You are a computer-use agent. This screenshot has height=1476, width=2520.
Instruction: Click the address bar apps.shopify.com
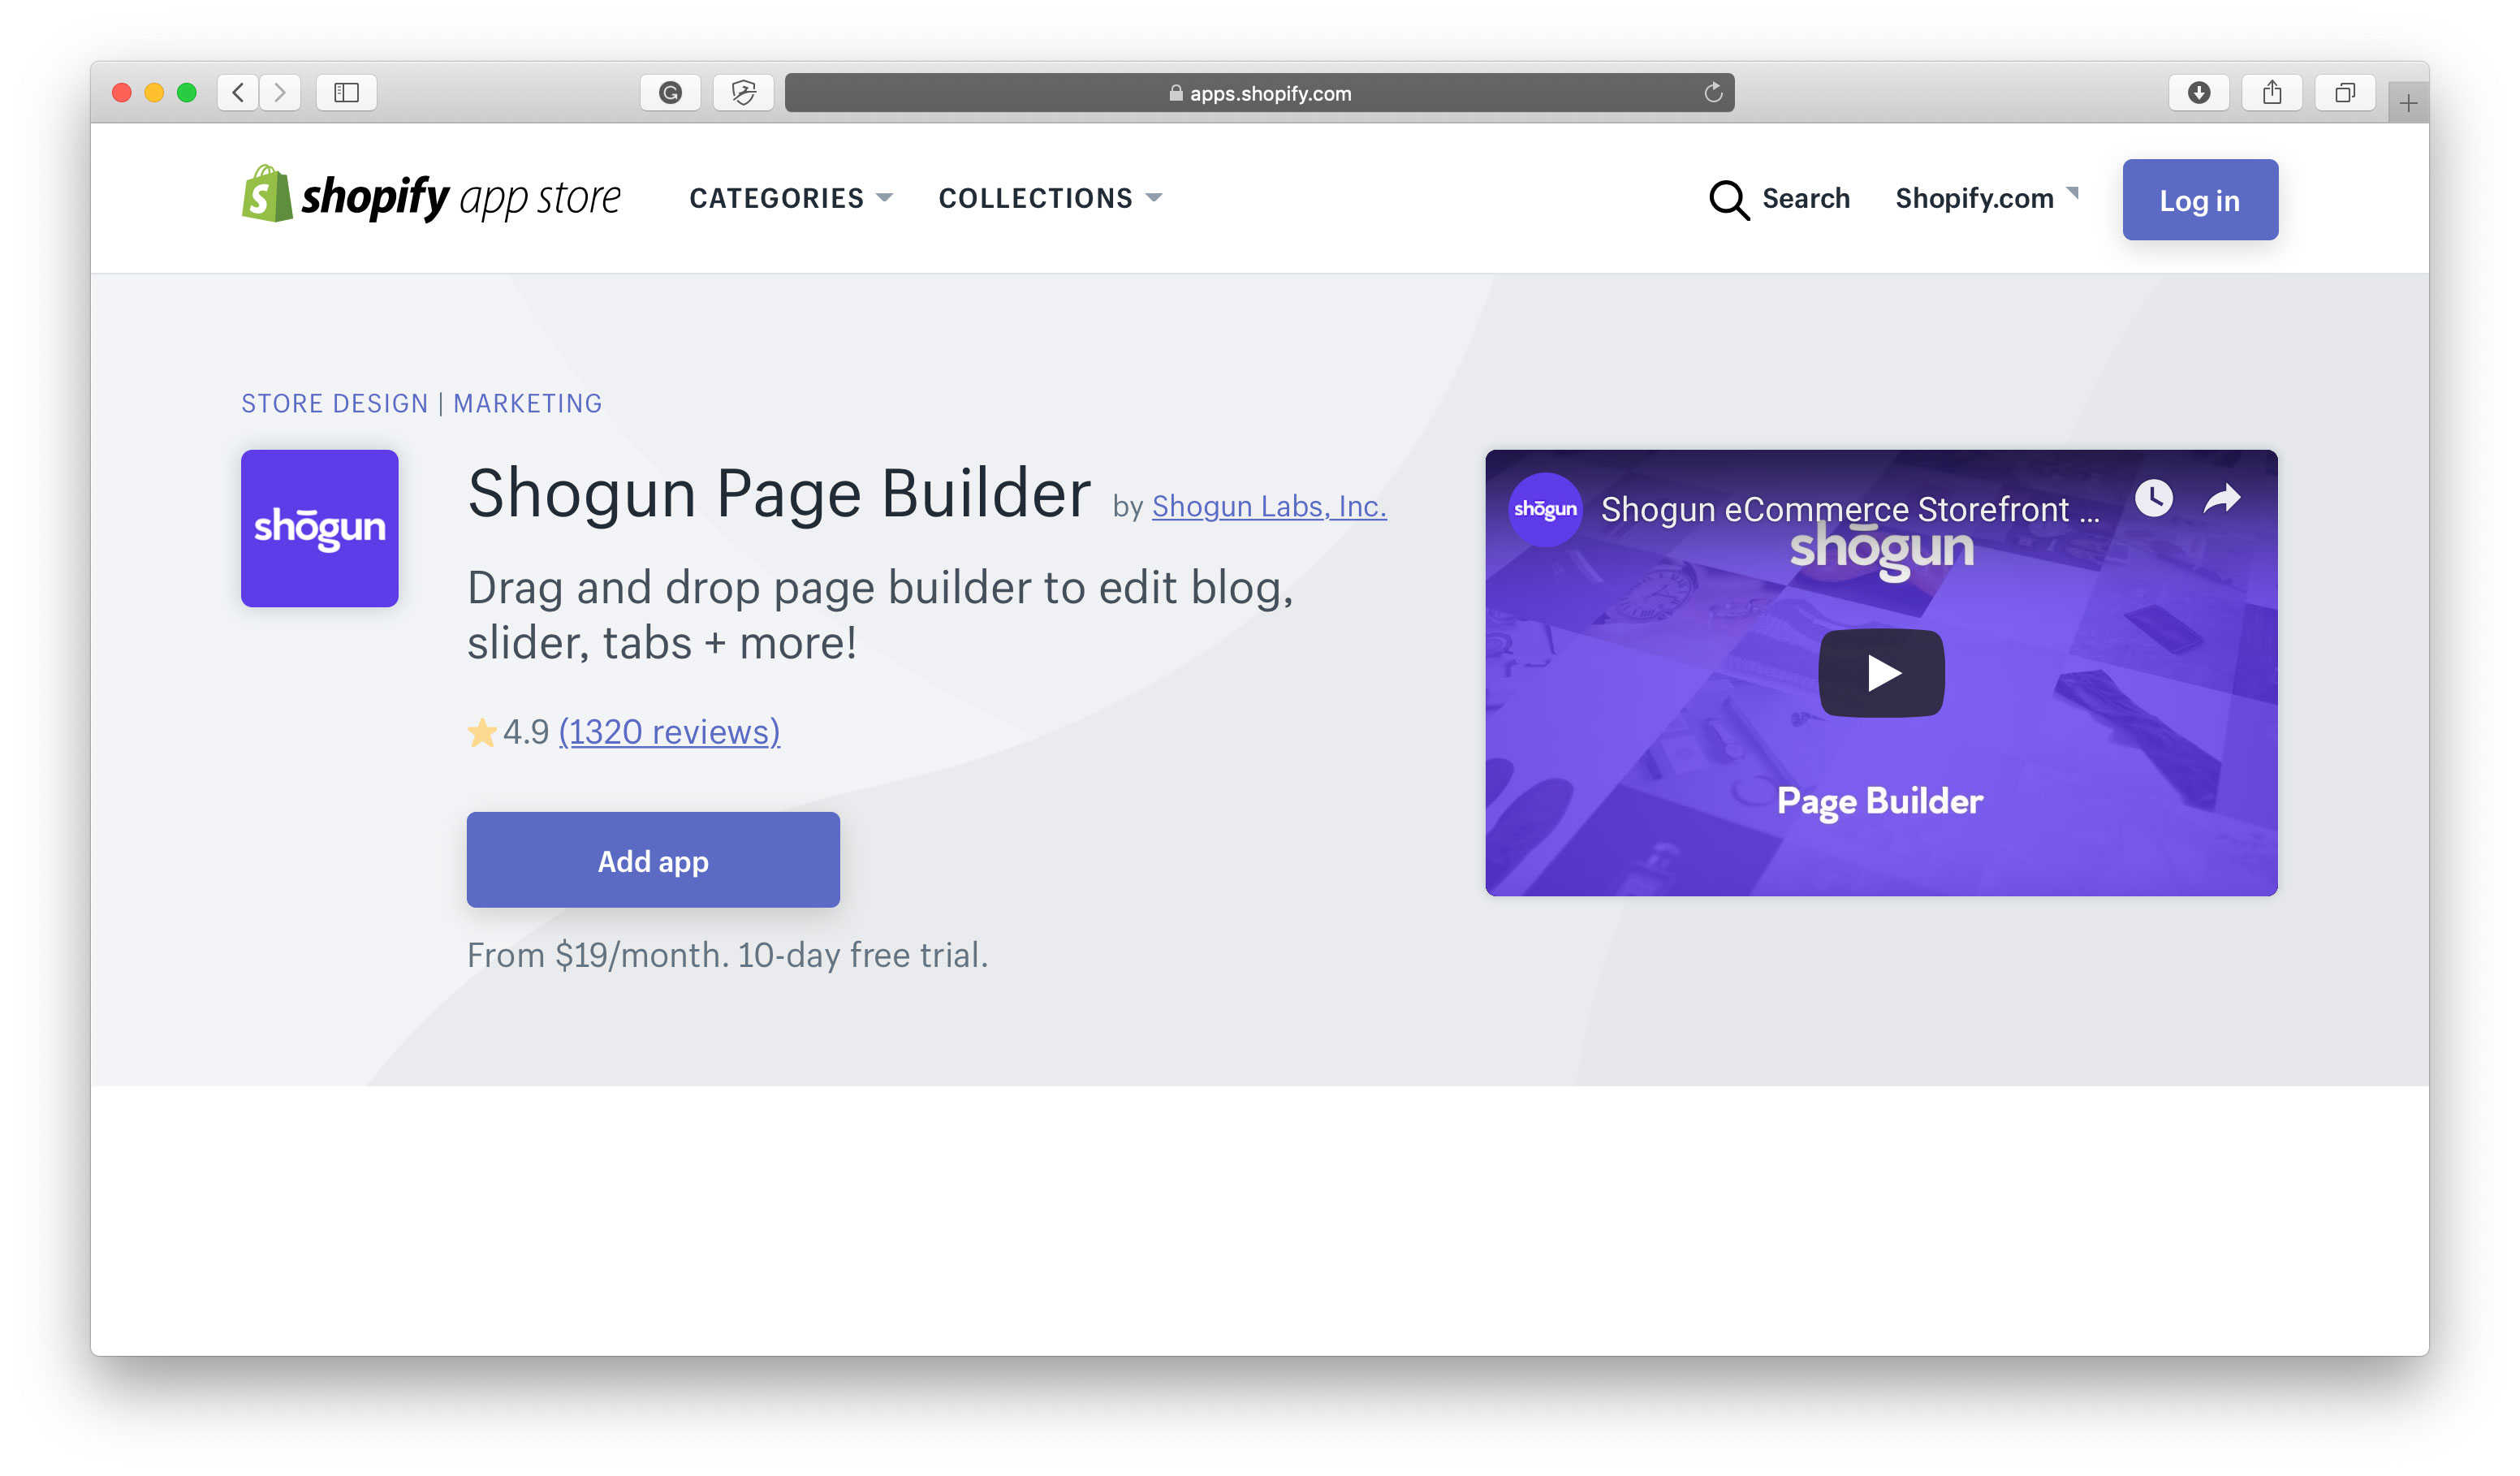1259,93
